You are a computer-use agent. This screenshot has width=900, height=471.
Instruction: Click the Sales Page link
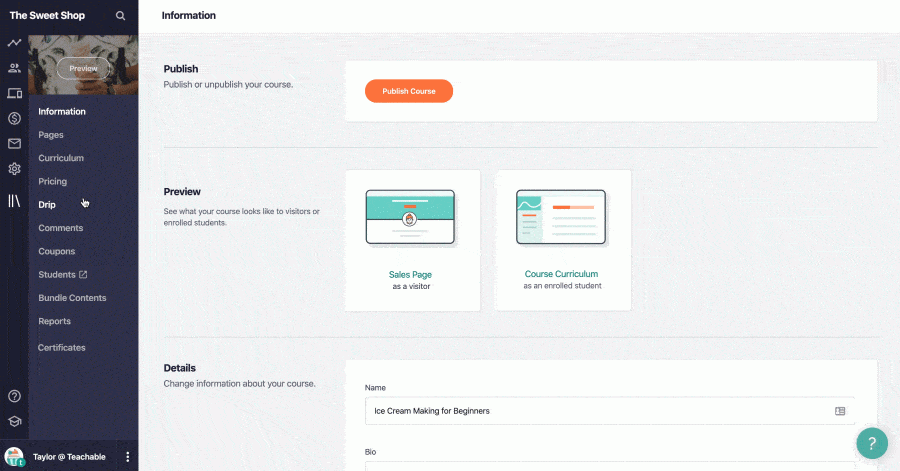click(x=410, y=275)
